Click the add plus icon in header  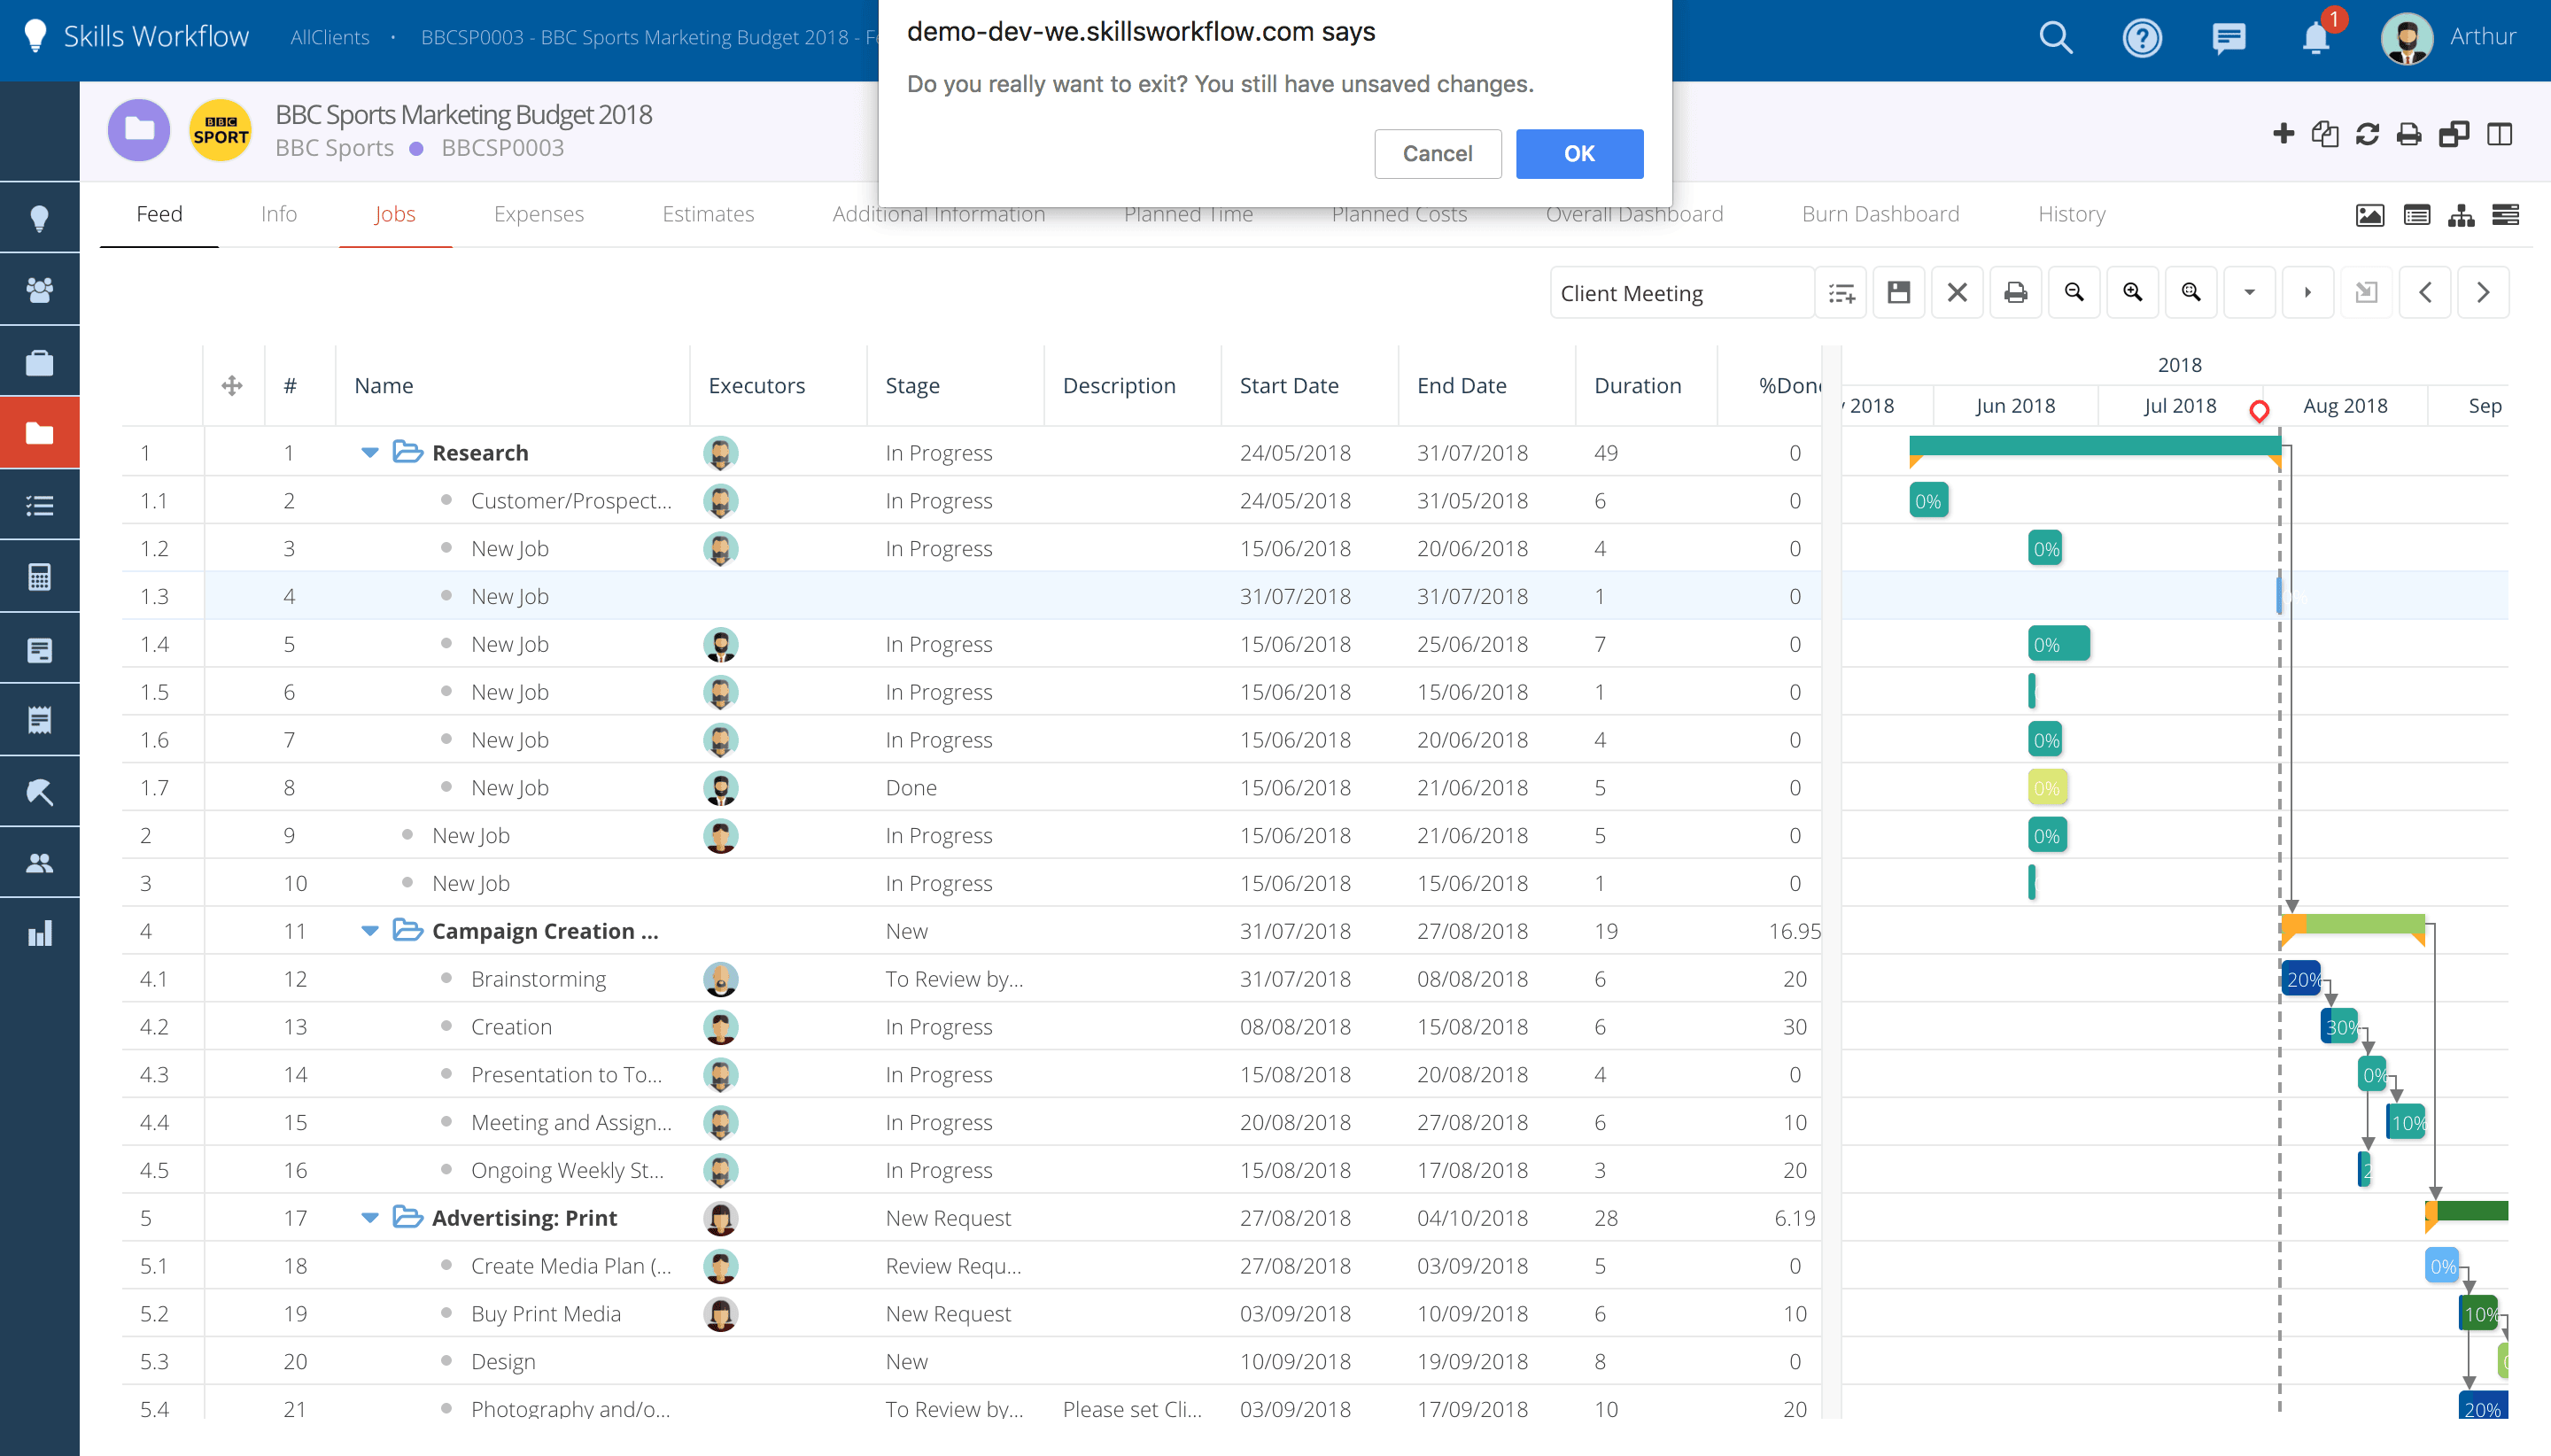click(2283, 134)
